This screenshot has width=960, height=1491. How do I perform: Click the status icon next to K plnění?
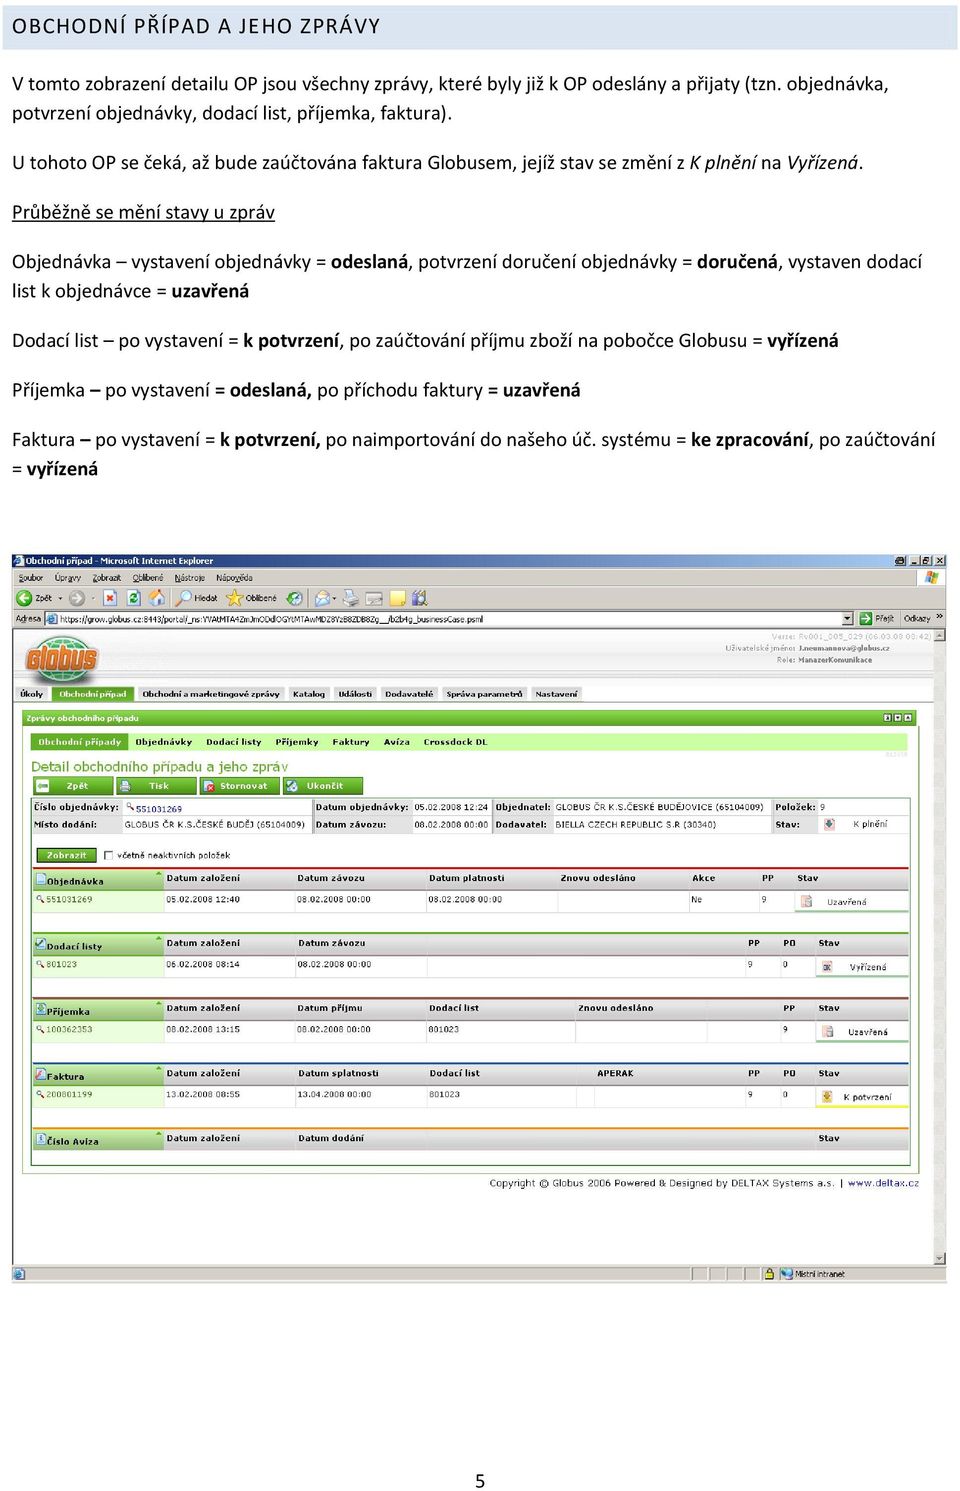point(829,825)
